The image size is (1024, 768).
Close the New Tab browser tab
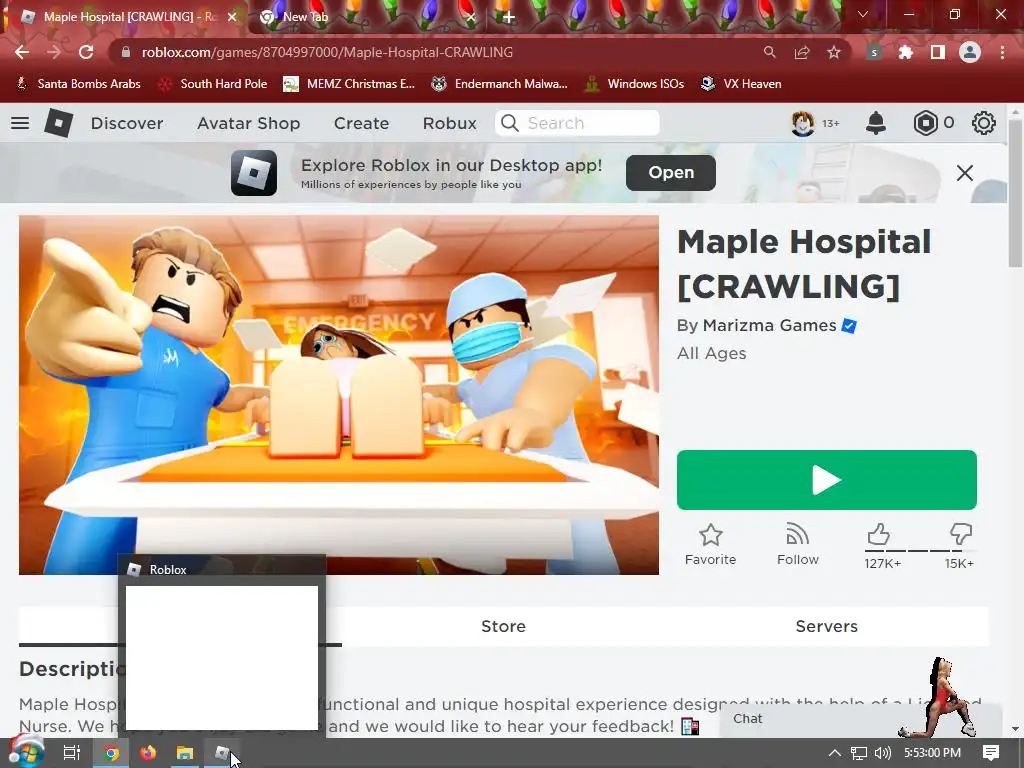pos(470,18)
